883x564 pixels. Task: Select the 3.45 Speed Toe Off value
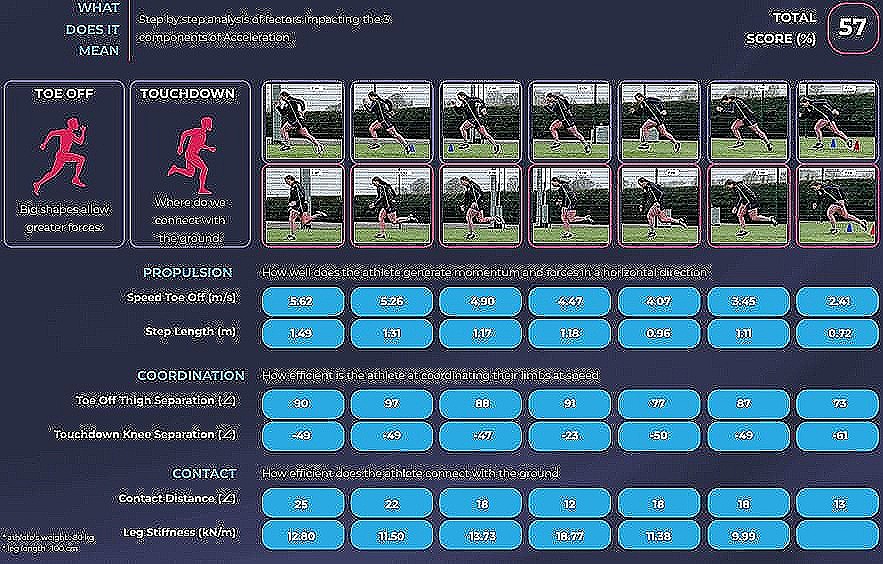point(748,301)
